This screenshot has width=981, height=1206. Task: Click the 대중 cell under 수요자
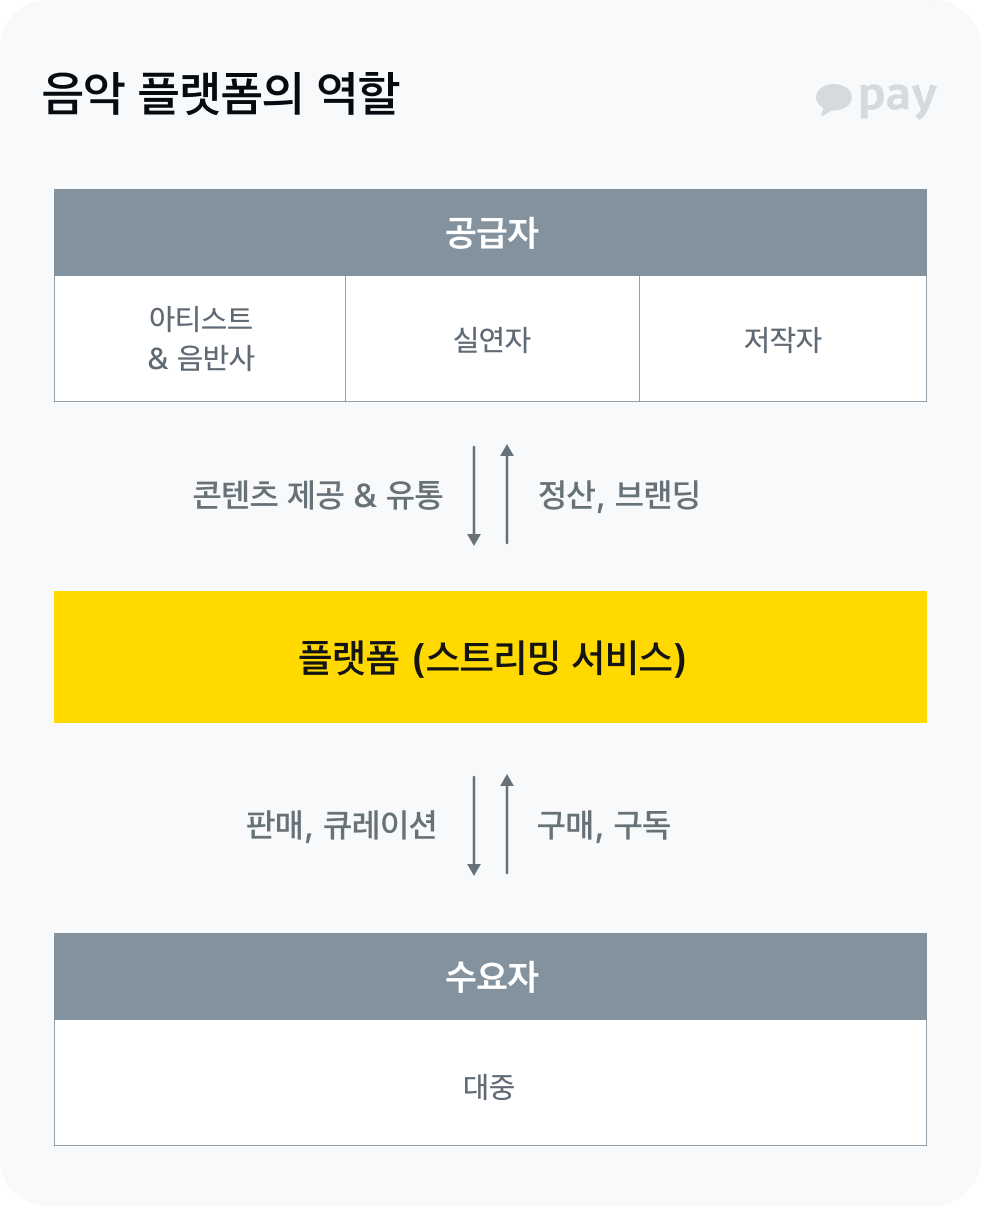point(490,1085)
